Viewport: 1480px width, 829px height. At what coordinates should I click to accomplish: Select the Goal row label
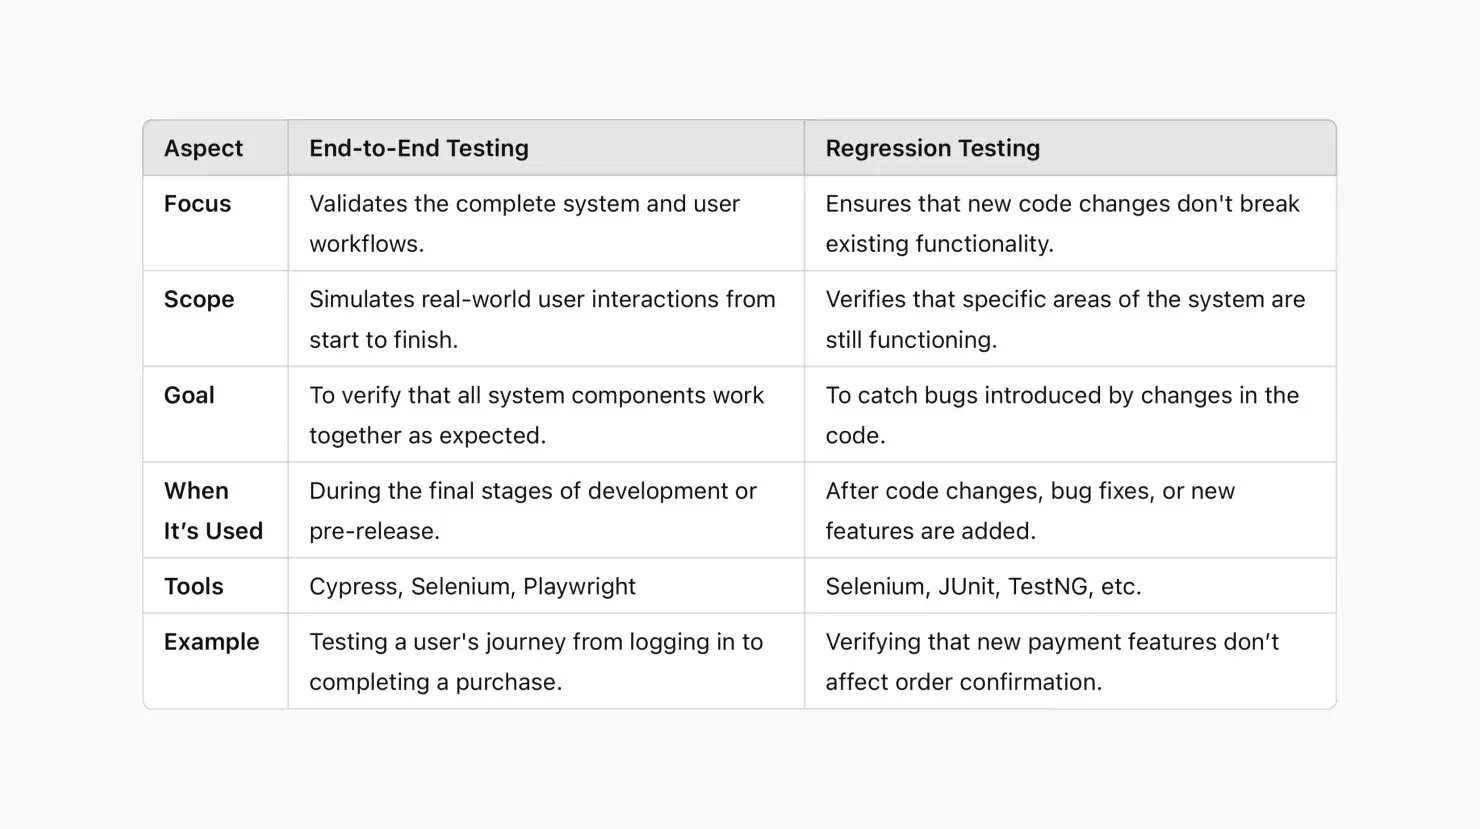pyautogui.click(x=189, y=395)
